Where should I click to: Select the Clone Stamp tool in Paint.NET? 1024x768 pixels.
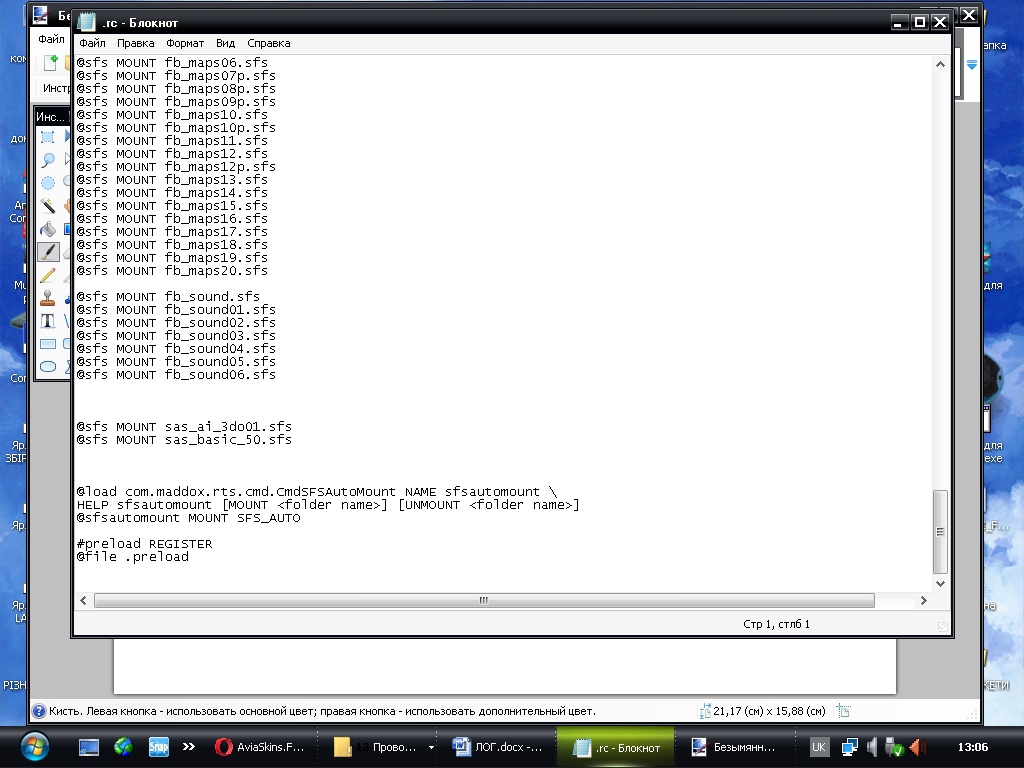pyautogui.click(x=48, y=298)
